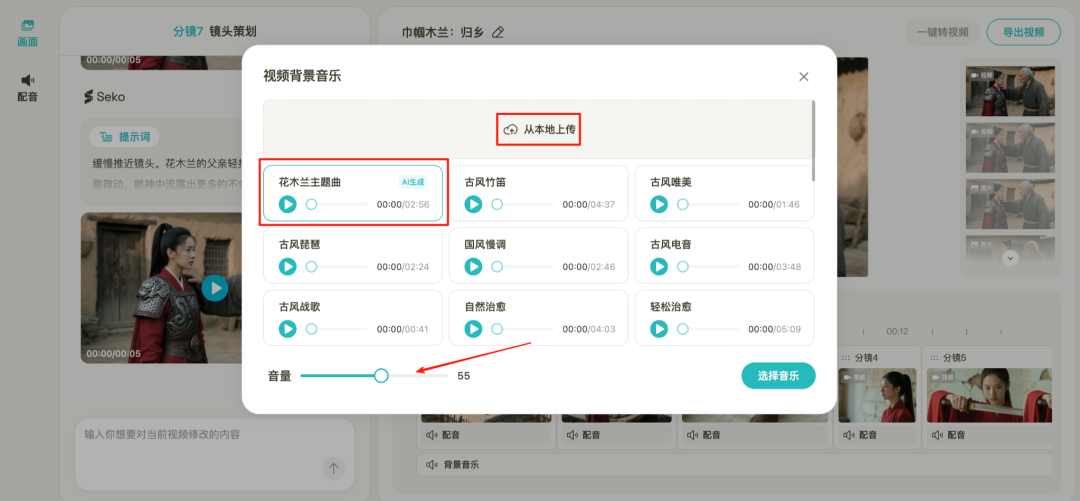Open the 配音 sidebar tab
This screenshot has height=501, width=1080.
point(28,88)
